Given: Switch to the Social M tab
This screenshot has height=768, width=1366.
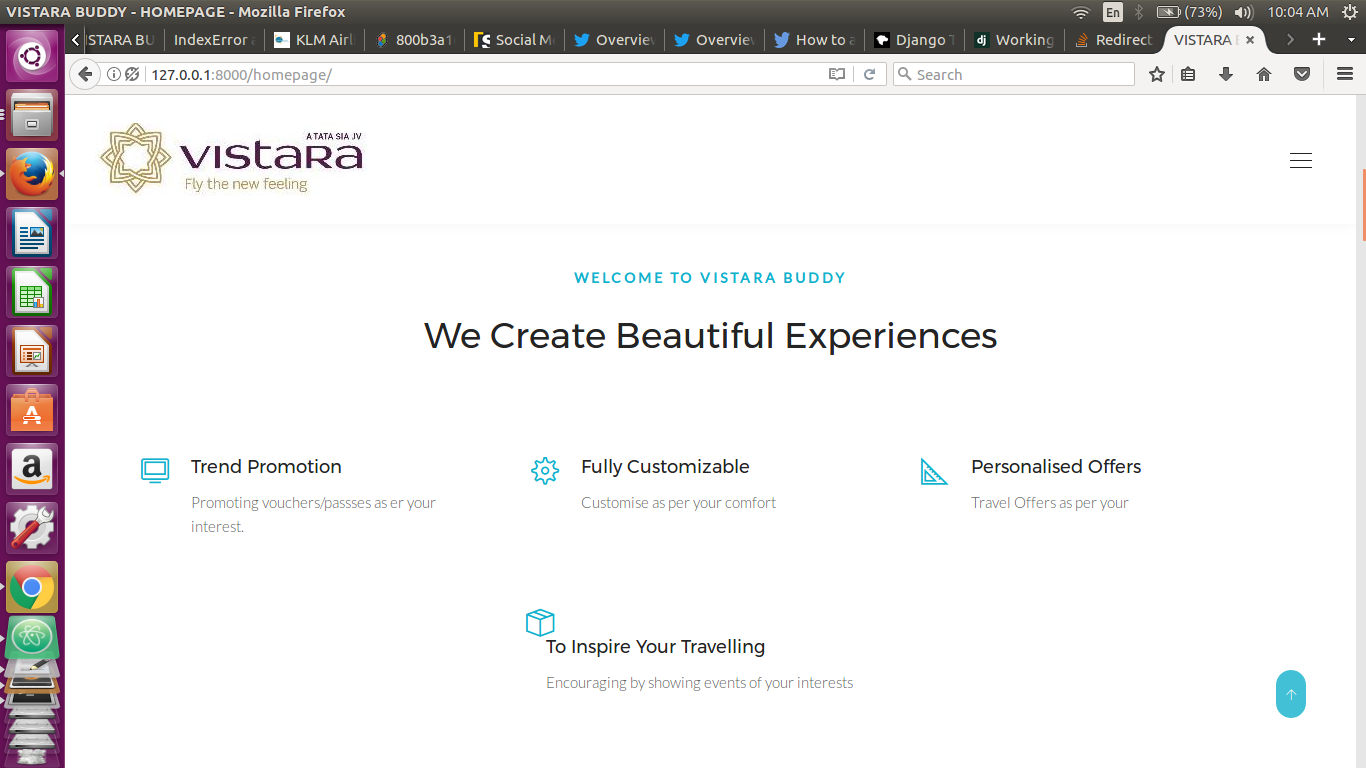Looking at the screenshot, I should point(514,40).
